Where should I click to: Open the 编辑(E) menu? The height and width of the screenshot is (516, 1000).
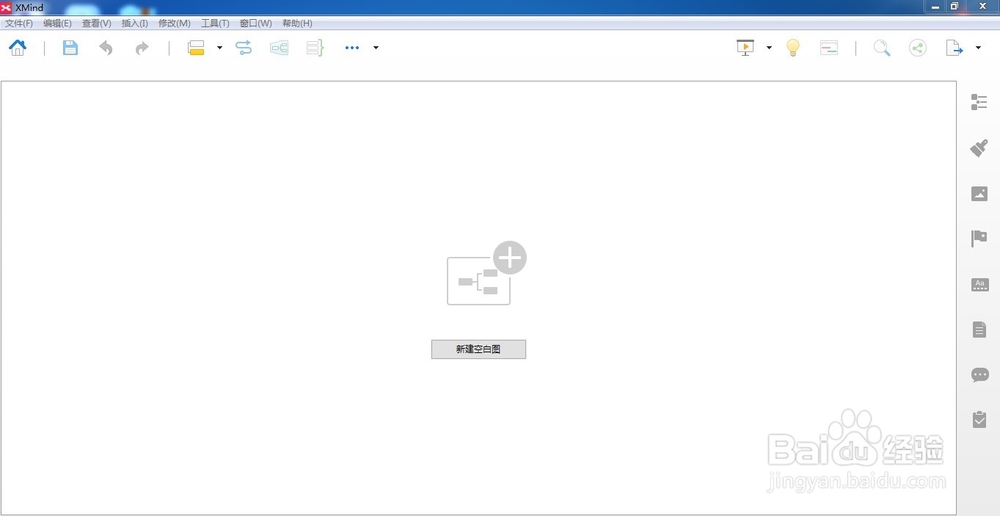(x=57, y=23)
